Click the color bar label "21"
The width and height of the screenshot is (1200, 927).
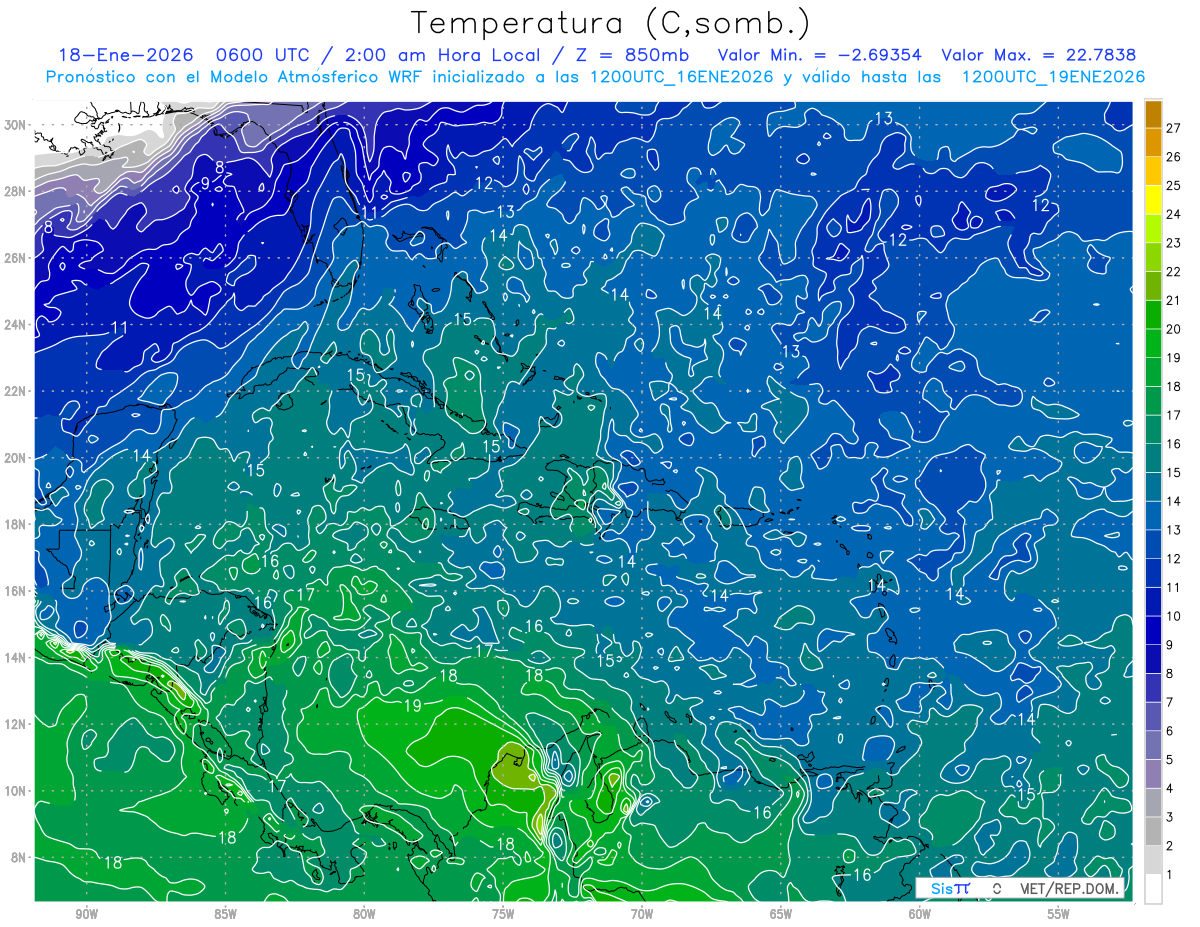click(x=1173, y=300)
